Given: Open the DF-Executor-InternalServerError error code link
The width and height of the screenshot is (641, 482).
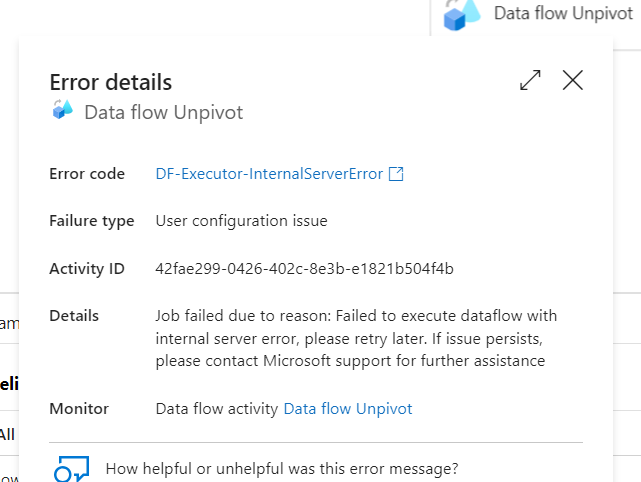Looking at the screenshot, I should pyautogui.click(x=269, y=174).
